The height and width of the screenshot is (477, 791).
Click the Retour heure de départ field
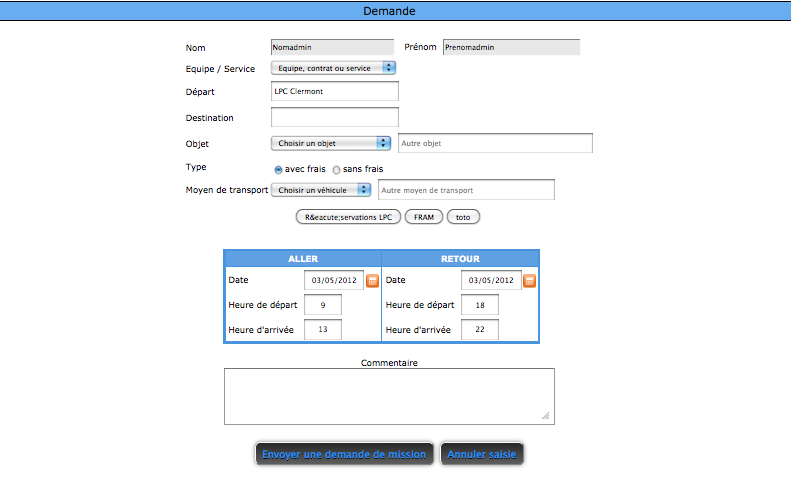coord(479,305)
